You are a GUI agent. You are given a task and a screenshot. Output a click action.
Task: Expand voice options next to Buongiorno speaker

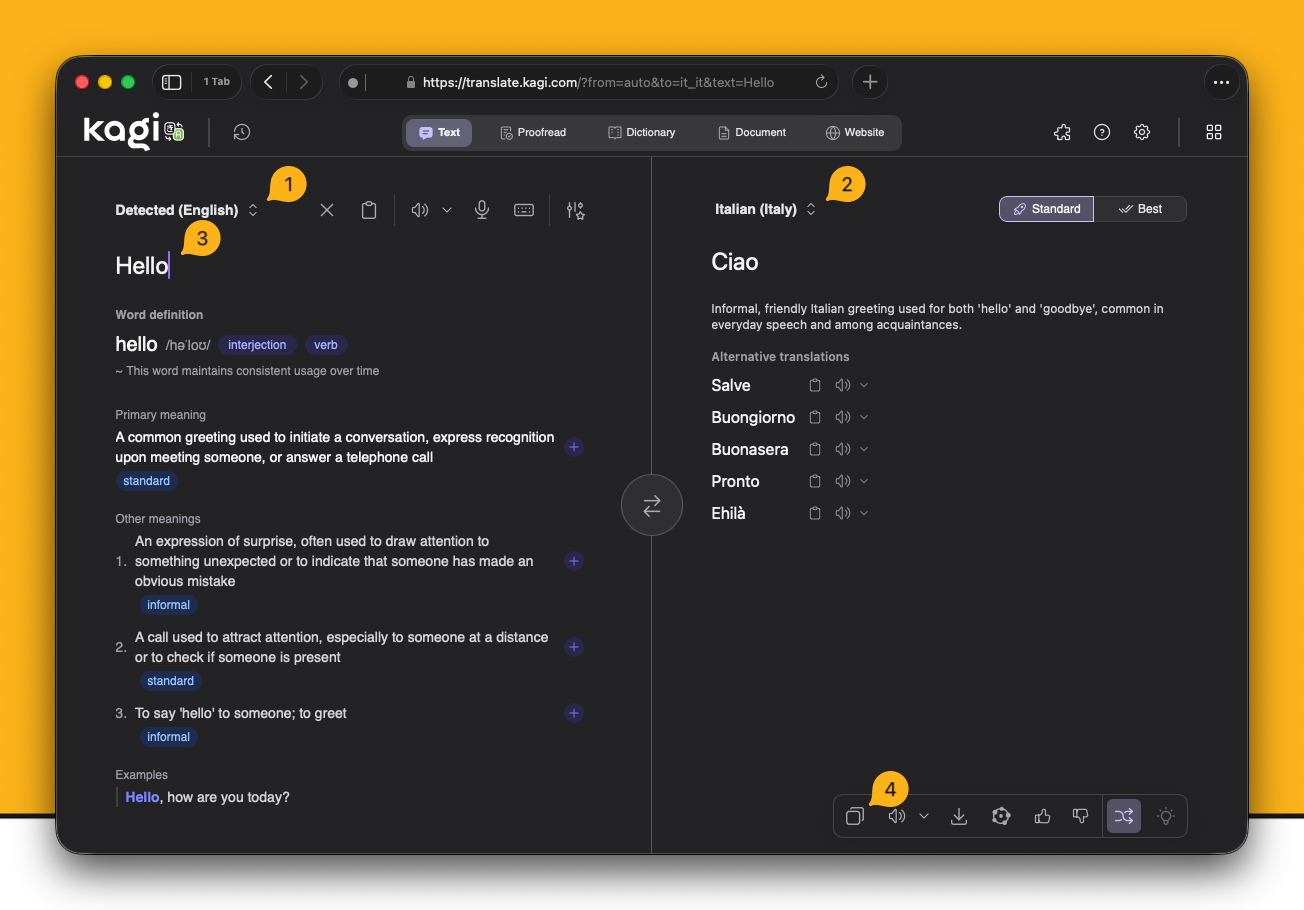[865, 418]
